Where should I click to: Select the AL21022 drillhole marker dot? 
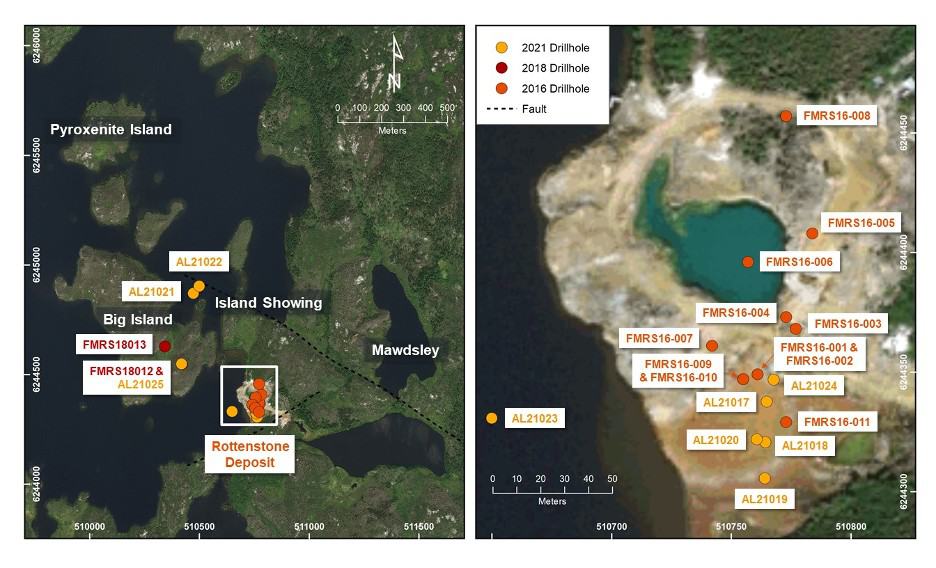tap(199, 286)
